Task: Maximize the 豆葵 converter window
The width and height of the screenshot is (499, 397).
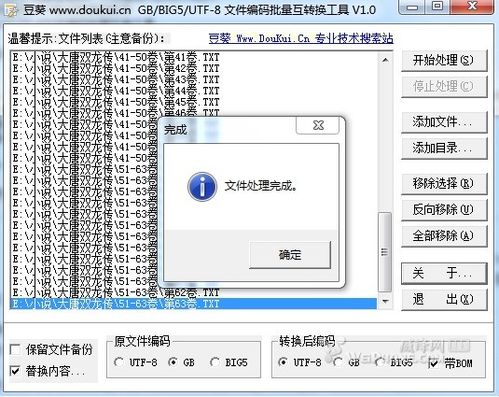Action: coord(438,7)
